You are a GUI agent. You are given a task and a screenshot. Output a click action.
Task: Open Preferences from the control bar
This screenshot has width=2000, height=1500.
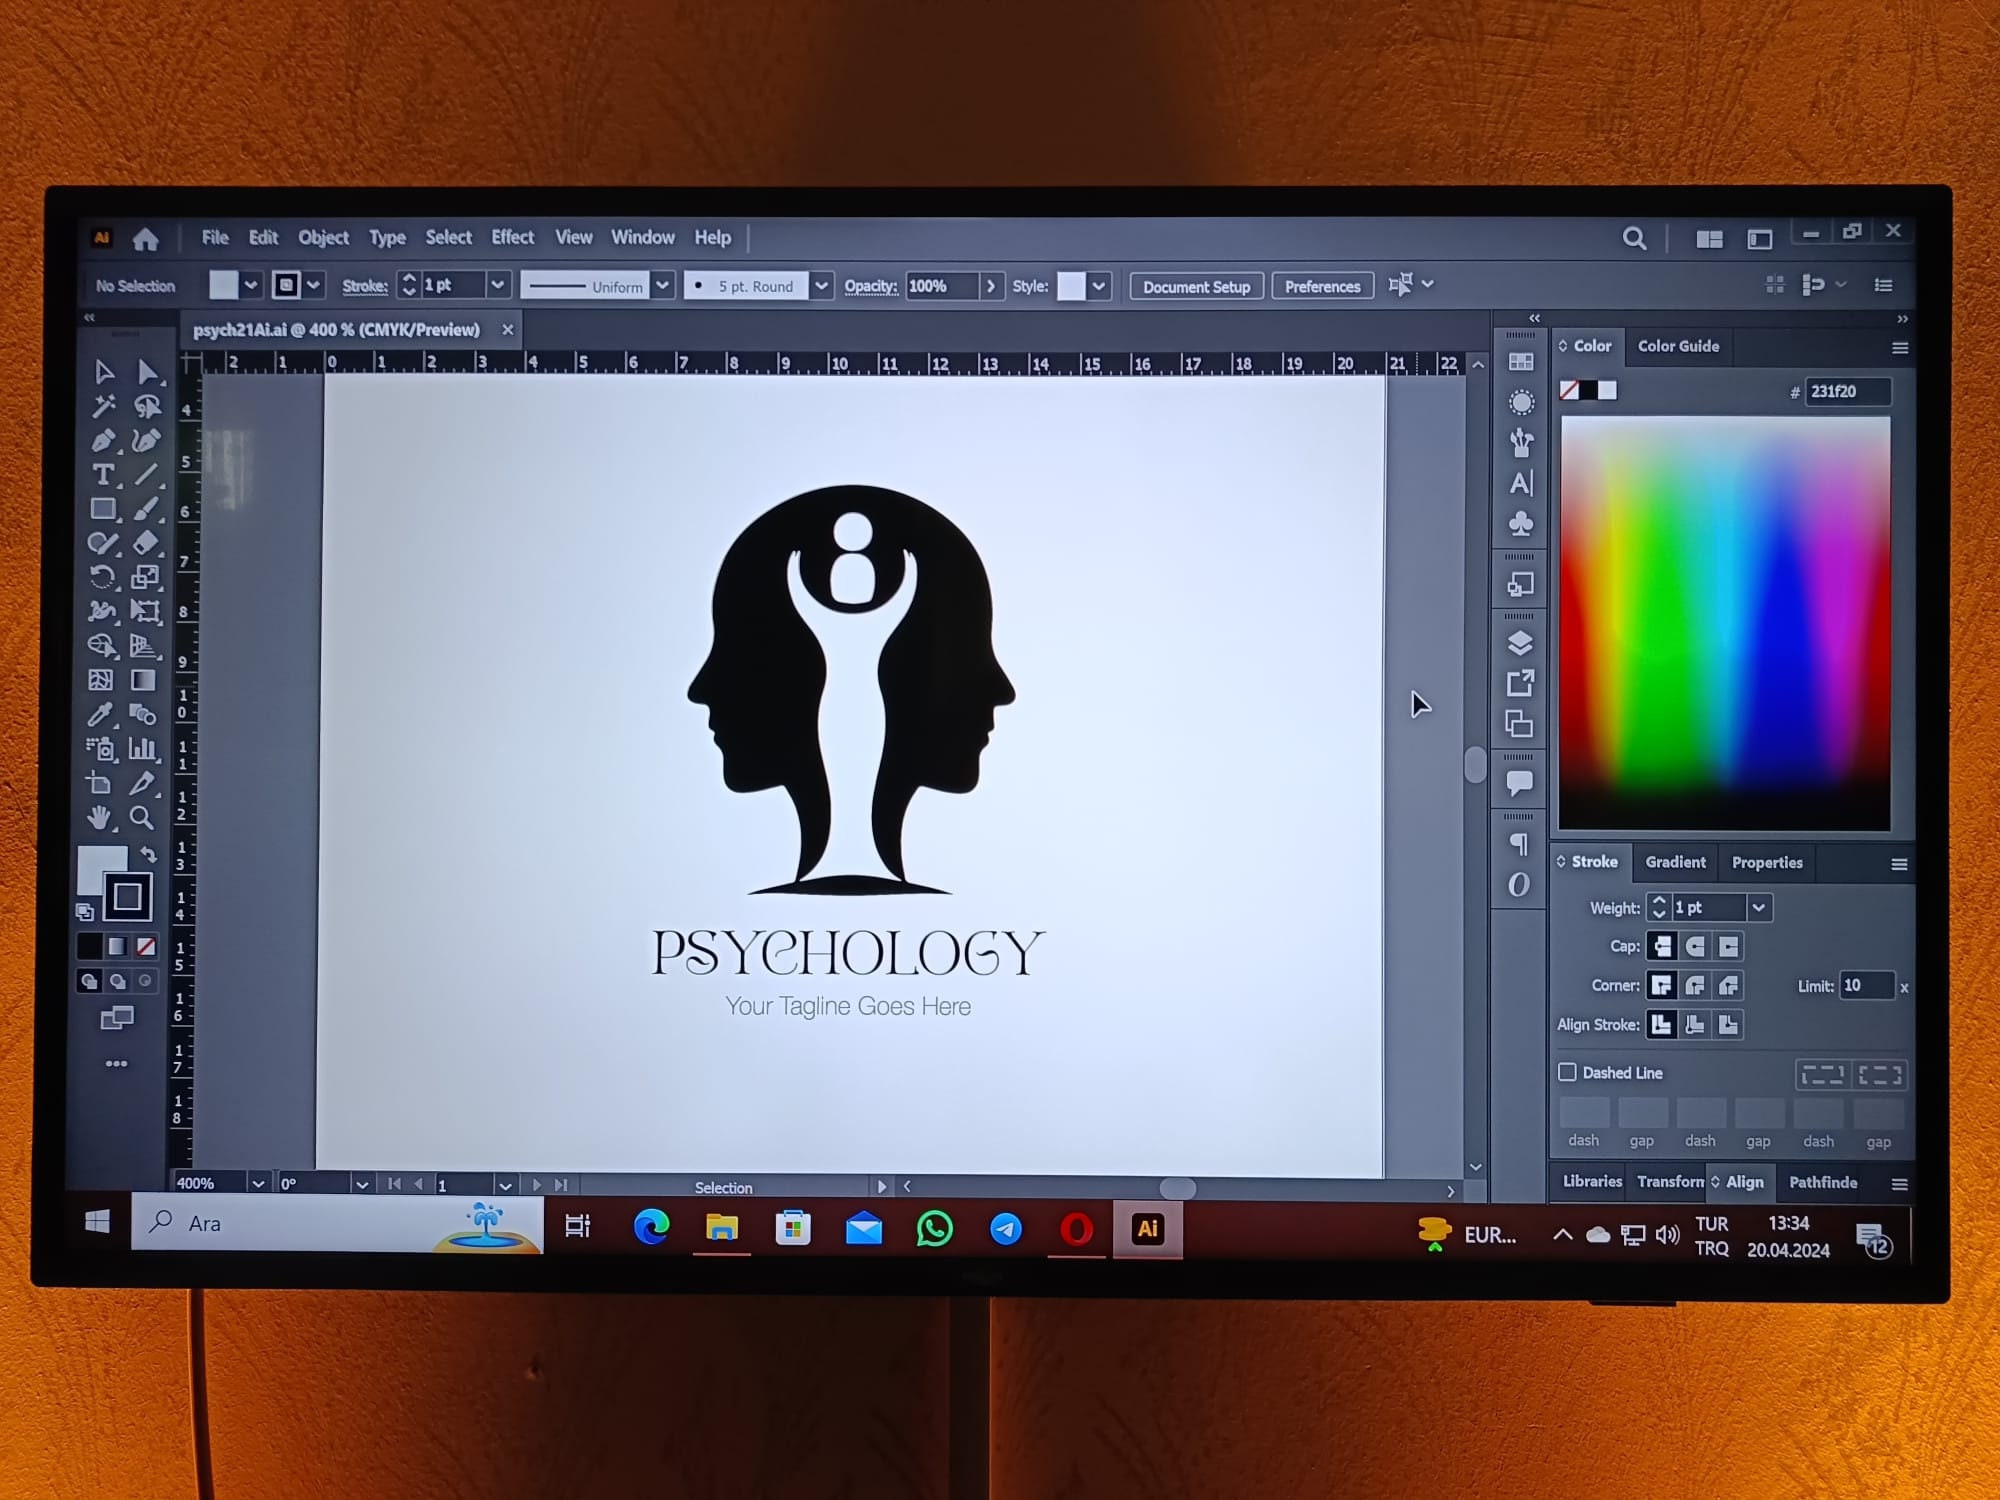(x=1322, y=286)
